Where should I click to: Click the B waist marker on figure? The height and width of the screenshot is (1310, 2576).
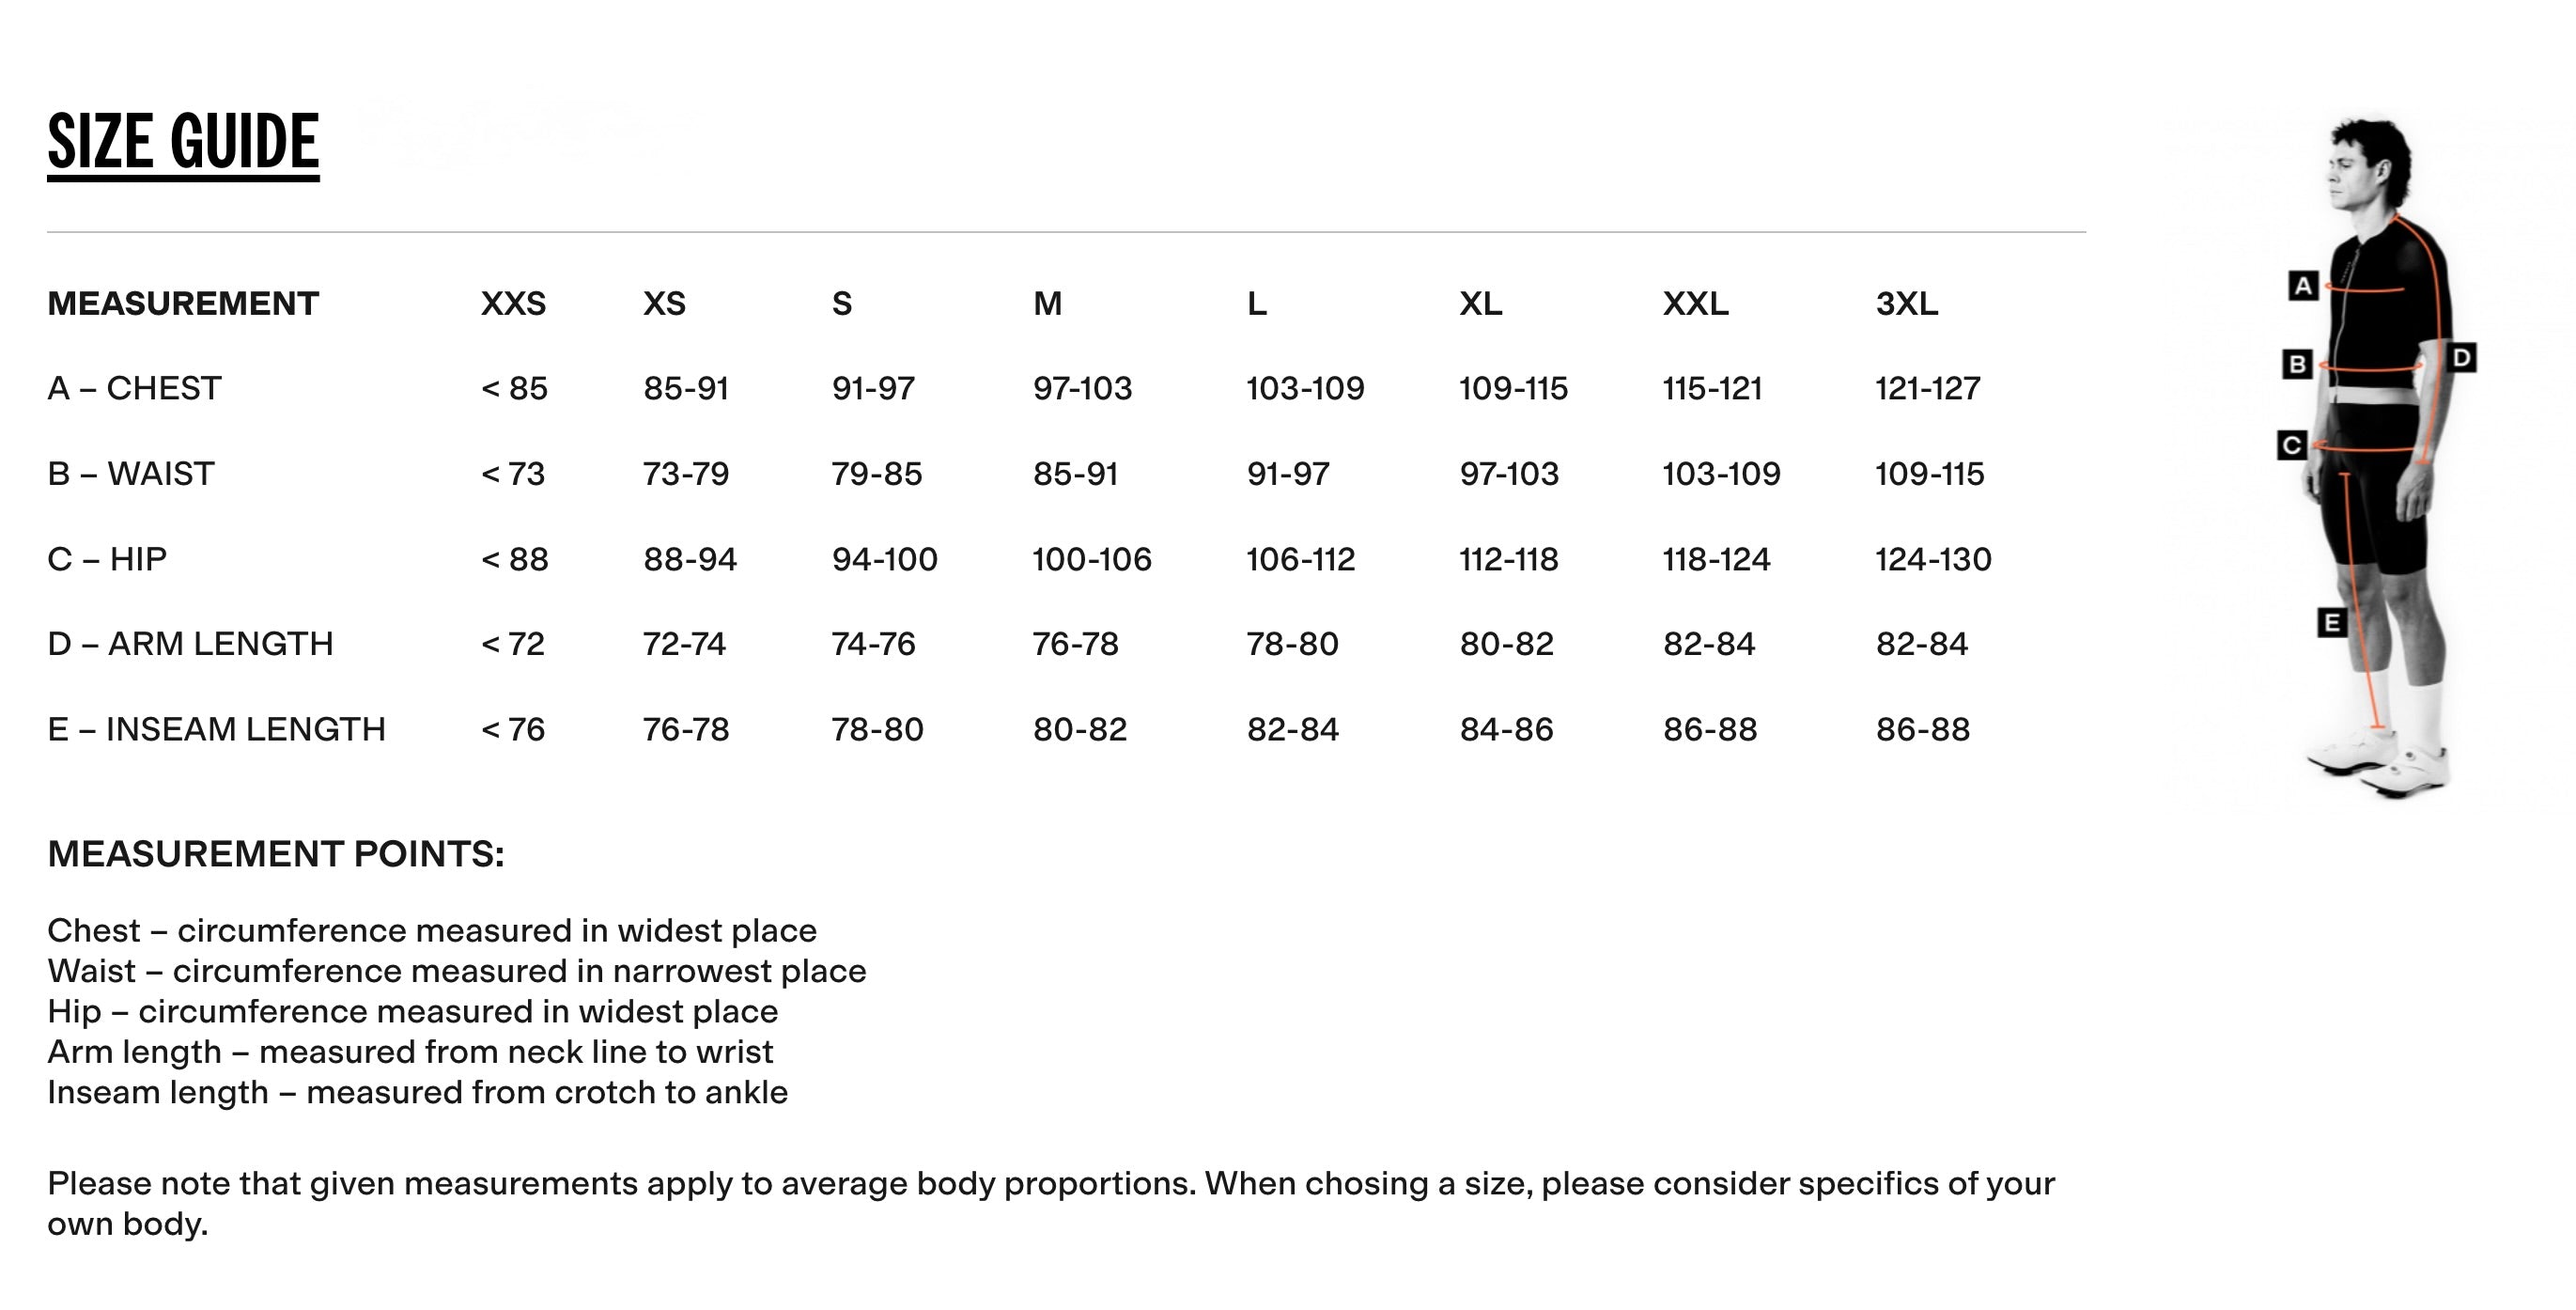pos(2297,364)
